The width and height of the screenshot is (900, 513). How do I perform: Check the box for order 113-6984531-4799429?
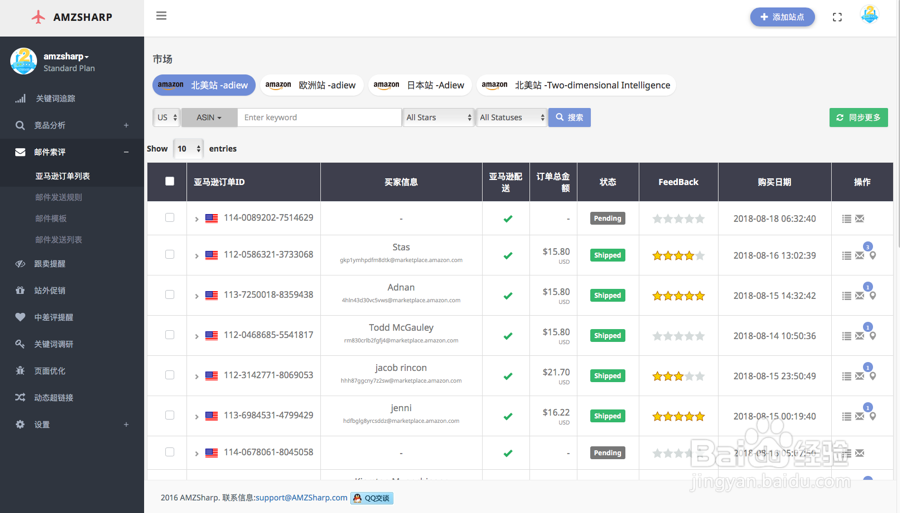[169, 415]
